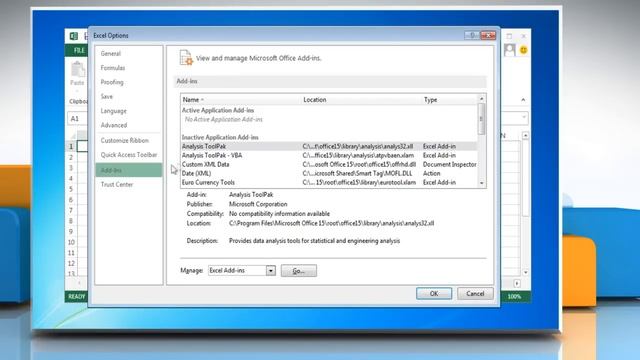Go to the Save options category
The height and width of the screenshot is (360, 640).
click(107, 96)
